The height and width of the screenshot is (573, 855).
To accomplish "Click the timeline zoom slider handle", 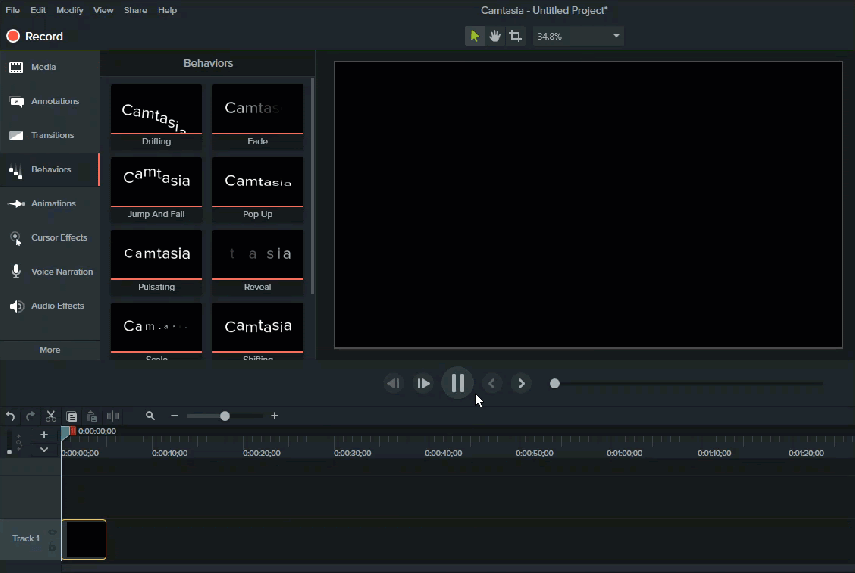I will coord(225,416).
